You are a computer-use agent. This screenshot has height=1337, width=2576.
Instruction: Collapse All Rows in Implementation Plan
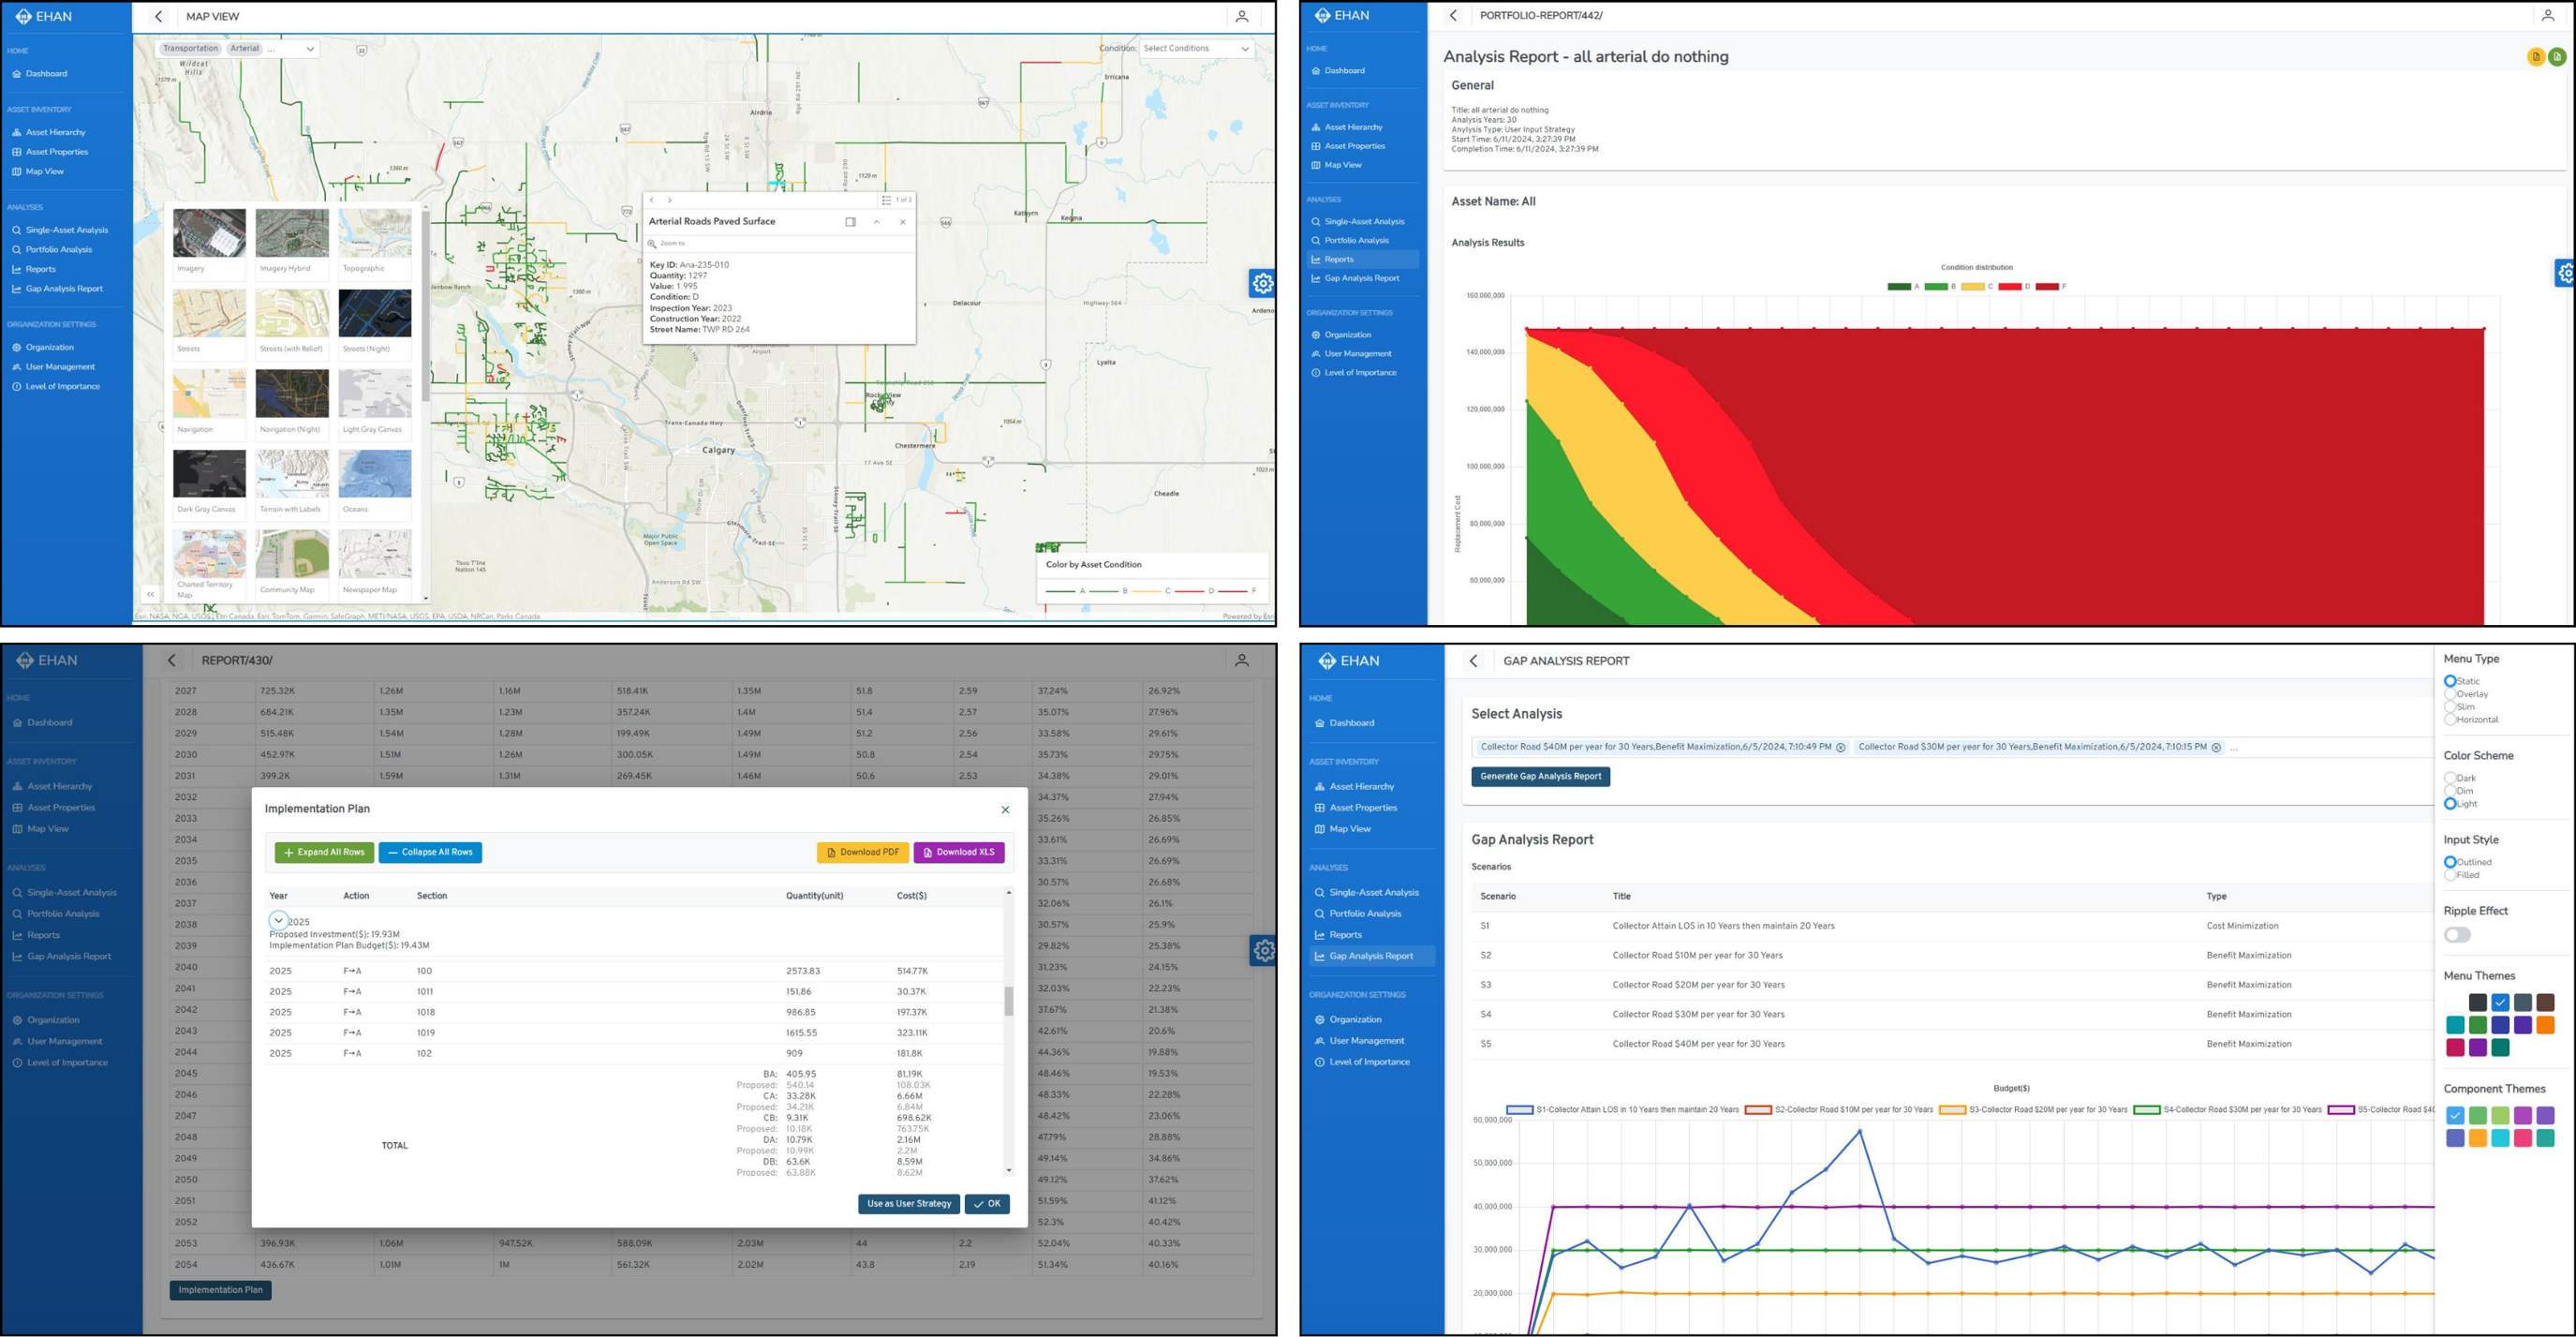click(430, 852)
